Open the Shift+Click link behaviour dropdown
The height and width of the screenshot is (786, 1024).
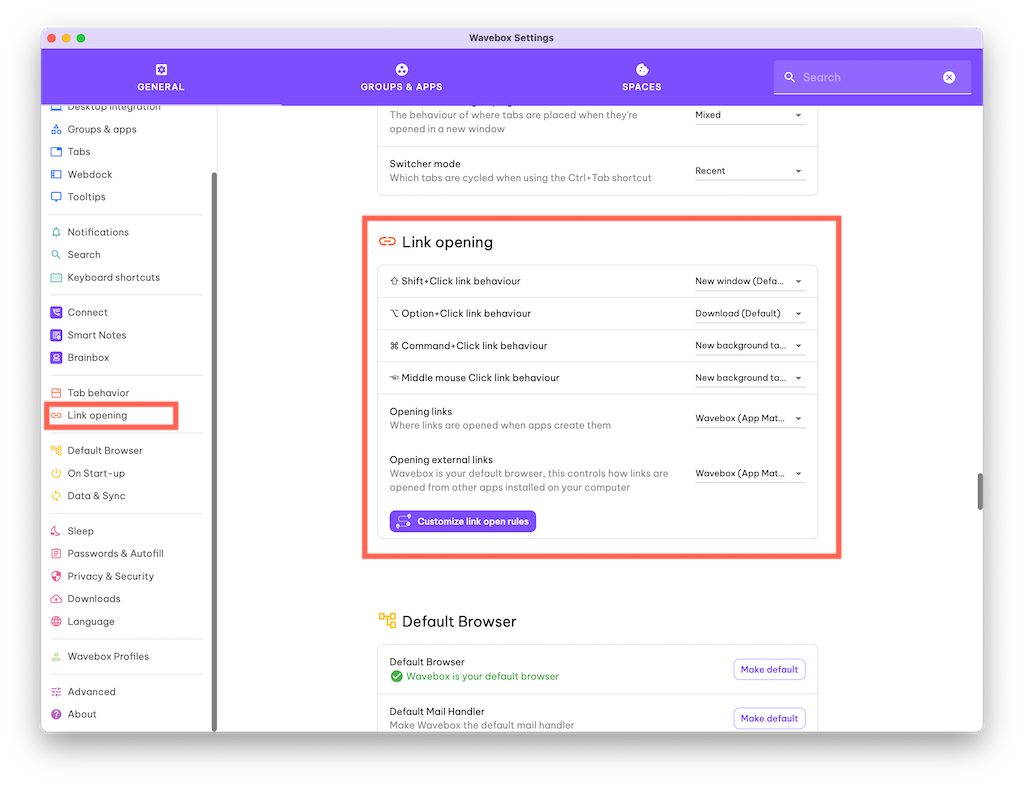pos(750,281)
